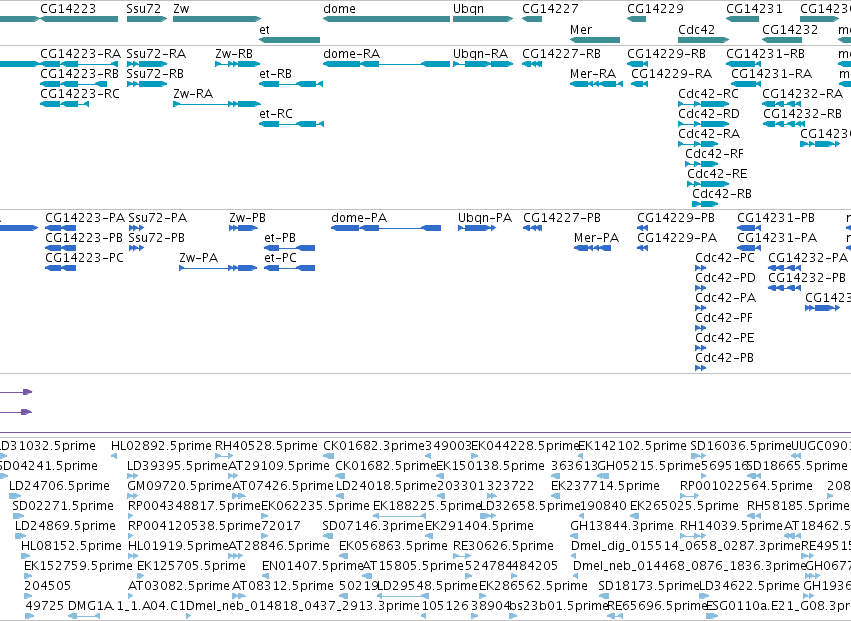The image size is (851, 621).
Task: Click protein Ssu72-PA
Action: pyautogui.click(x=158, y=218)
